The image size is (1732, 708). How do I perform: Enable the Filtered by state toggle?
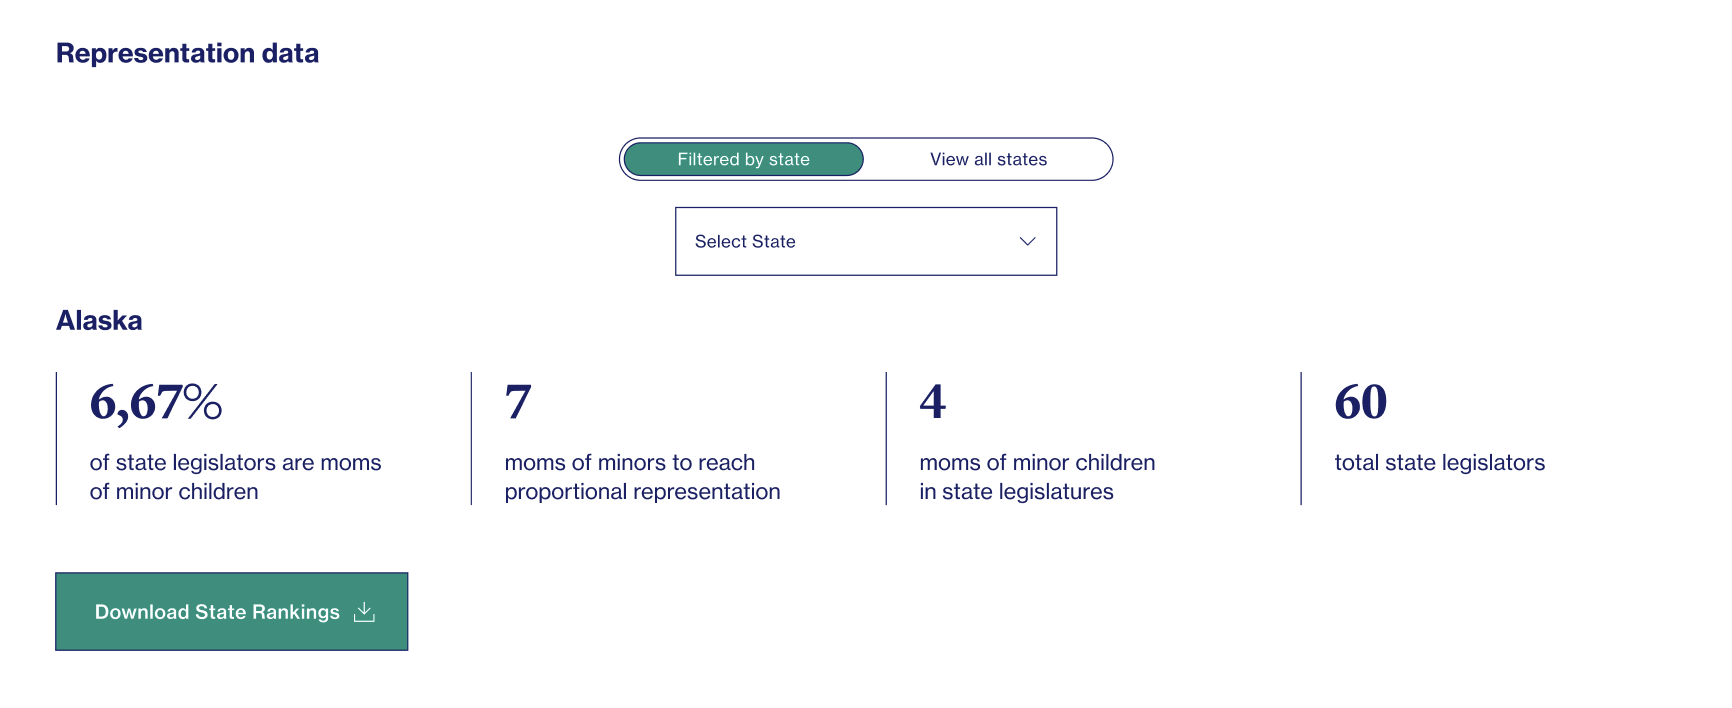[743, 159]
